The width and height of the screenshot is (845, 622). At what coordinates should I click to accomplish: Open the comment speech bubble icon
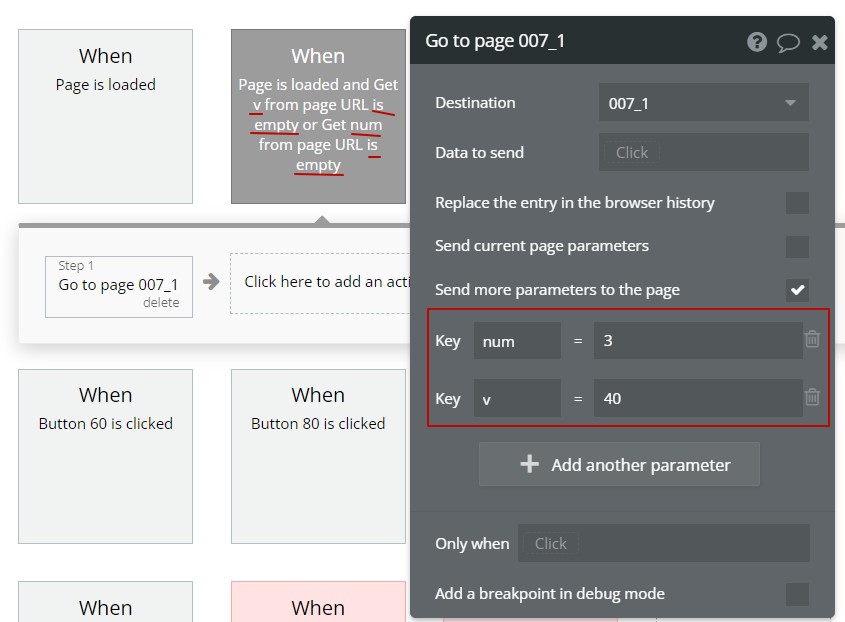[787, 42]
